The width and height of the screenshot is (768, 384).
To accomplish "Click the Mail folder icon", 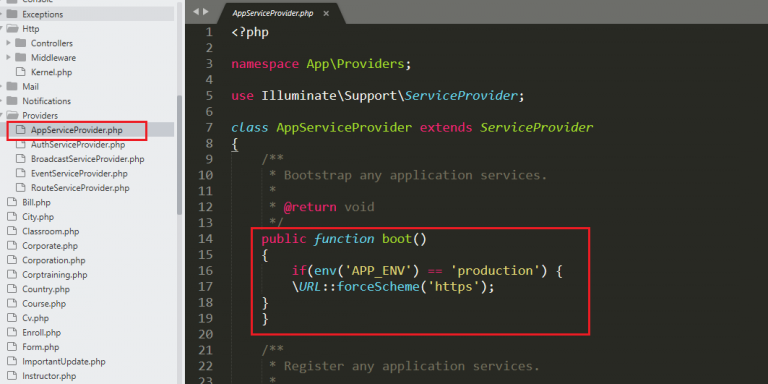I will 12,86.
